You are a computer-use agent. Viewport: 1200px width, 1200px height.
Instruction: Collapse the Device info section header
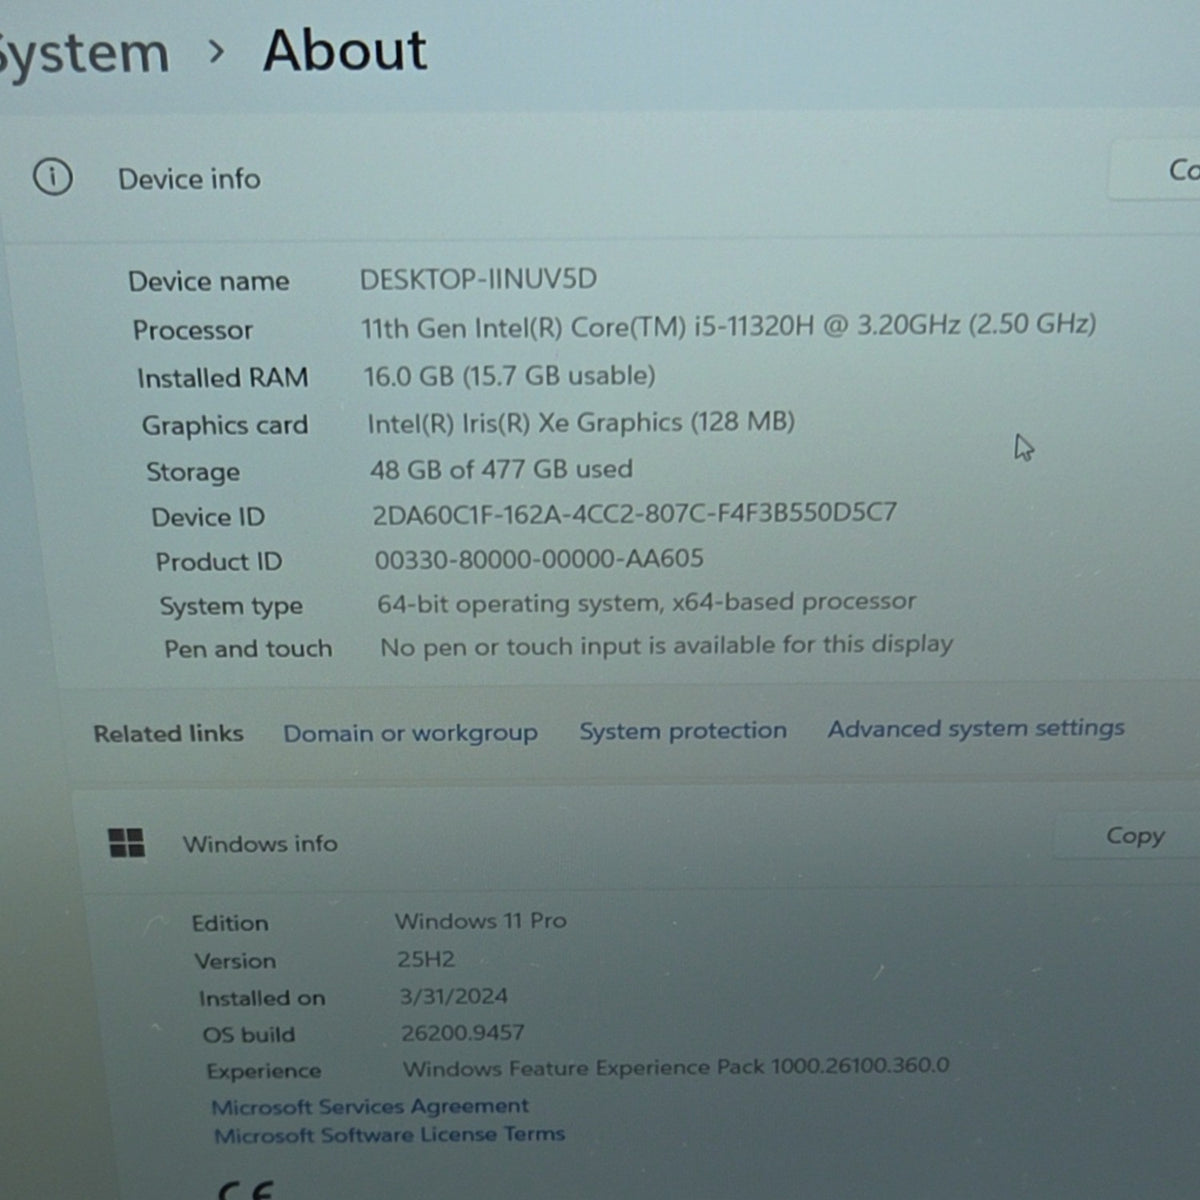coord(600,176)
